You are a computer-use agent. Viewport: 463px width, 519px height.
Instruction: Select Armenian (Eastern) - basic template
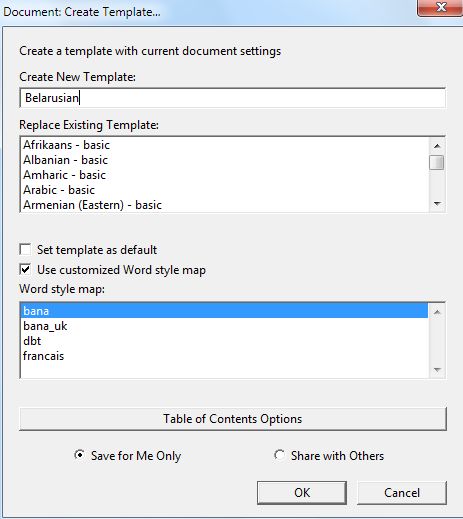225,205
